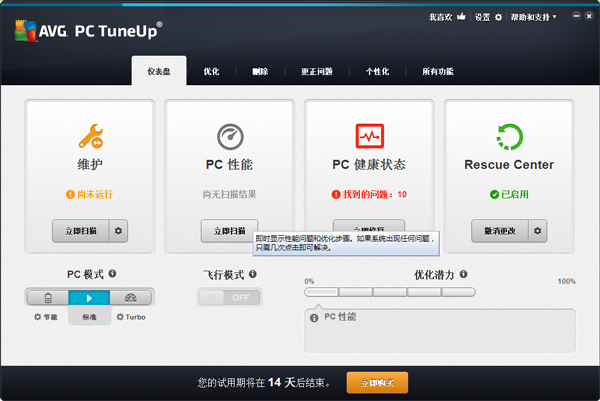
Task: Show info for 飞行模式
Action: click(253, 274)
